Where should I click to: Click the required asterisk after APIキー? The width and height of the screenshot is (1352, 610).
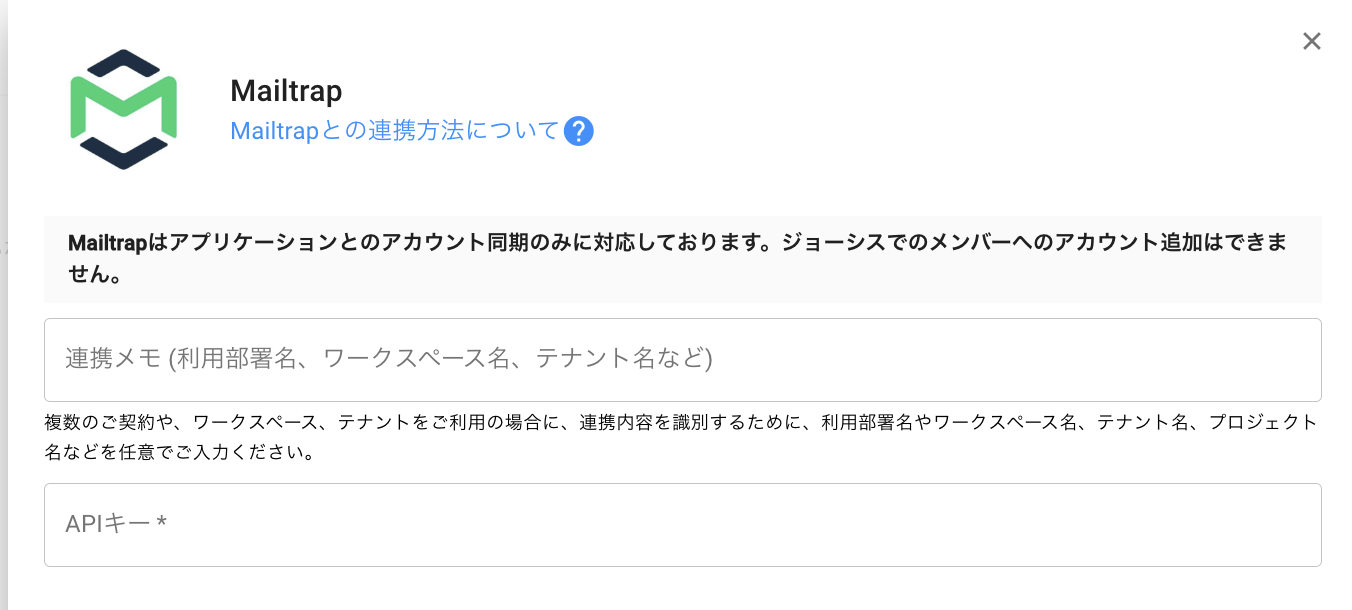click(x=162, y=522)
